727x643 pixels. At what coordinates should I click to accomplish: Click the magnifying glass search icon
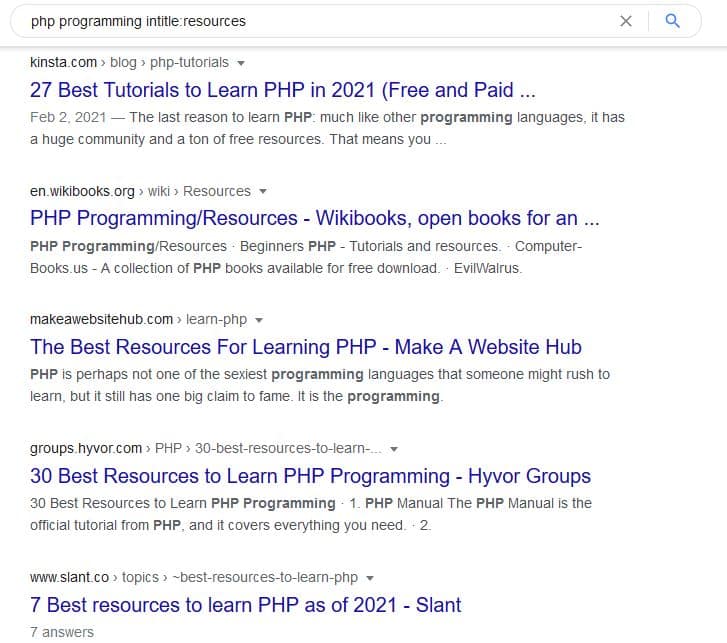(673, 20)
